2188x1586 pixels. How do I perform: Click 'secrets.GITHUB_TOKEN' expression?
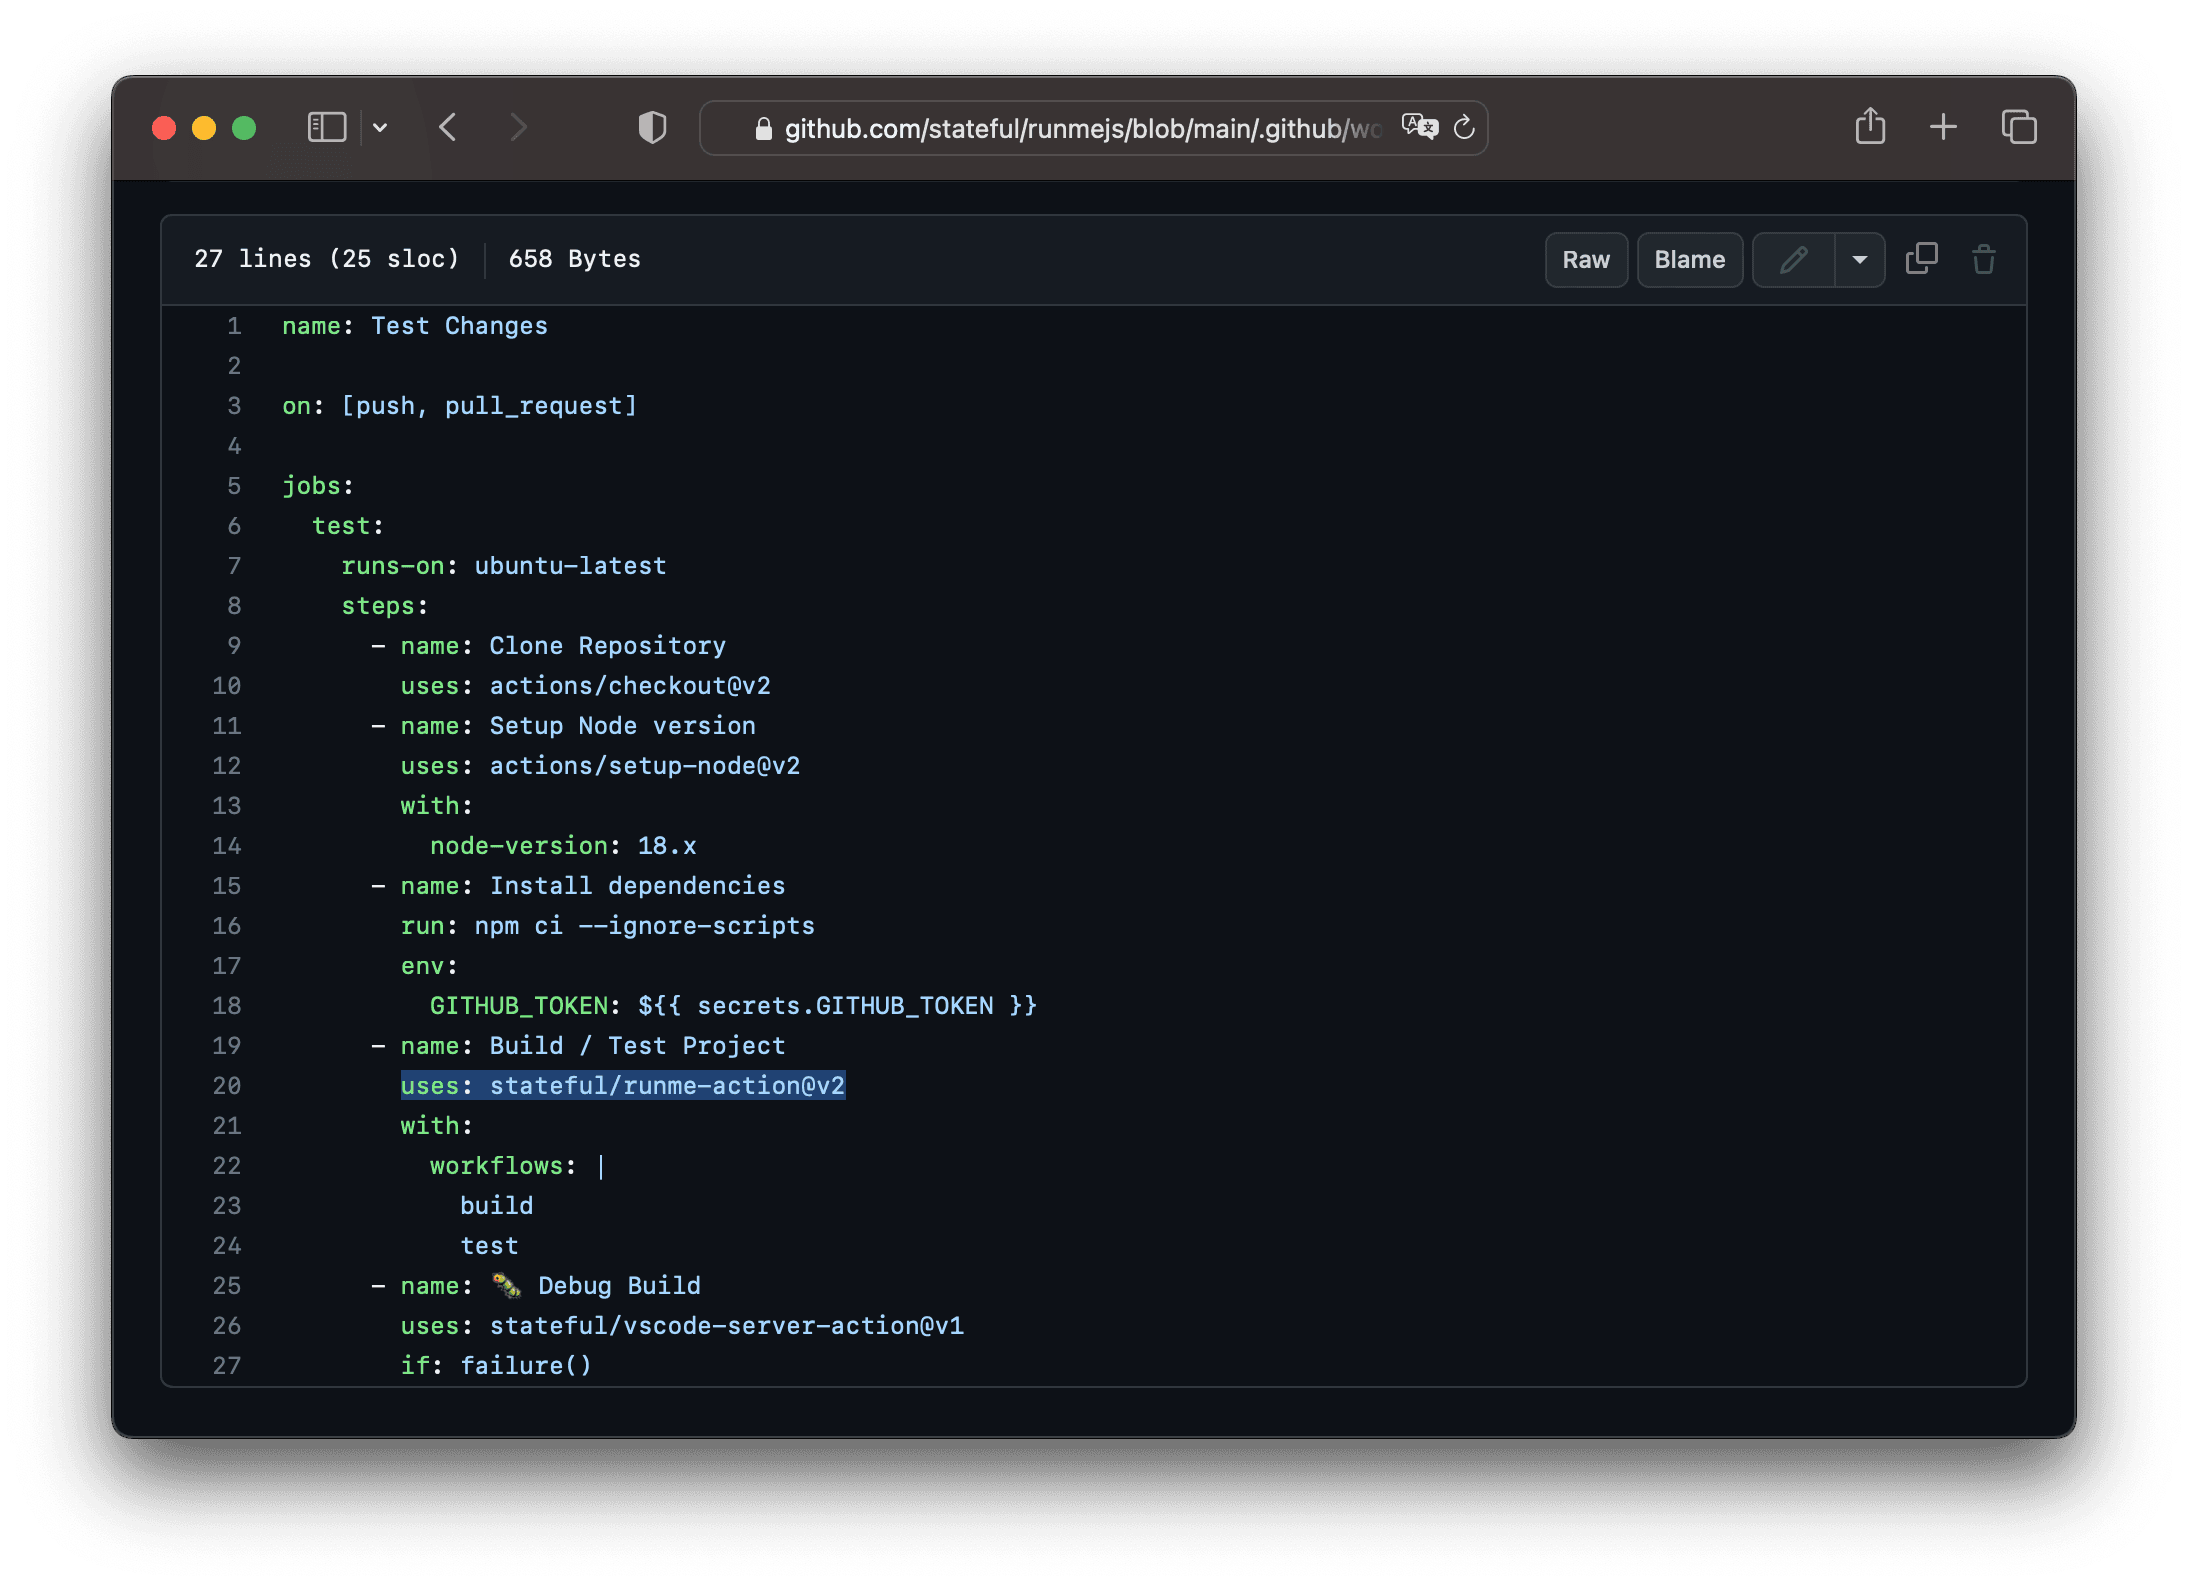pos(845,1006)
